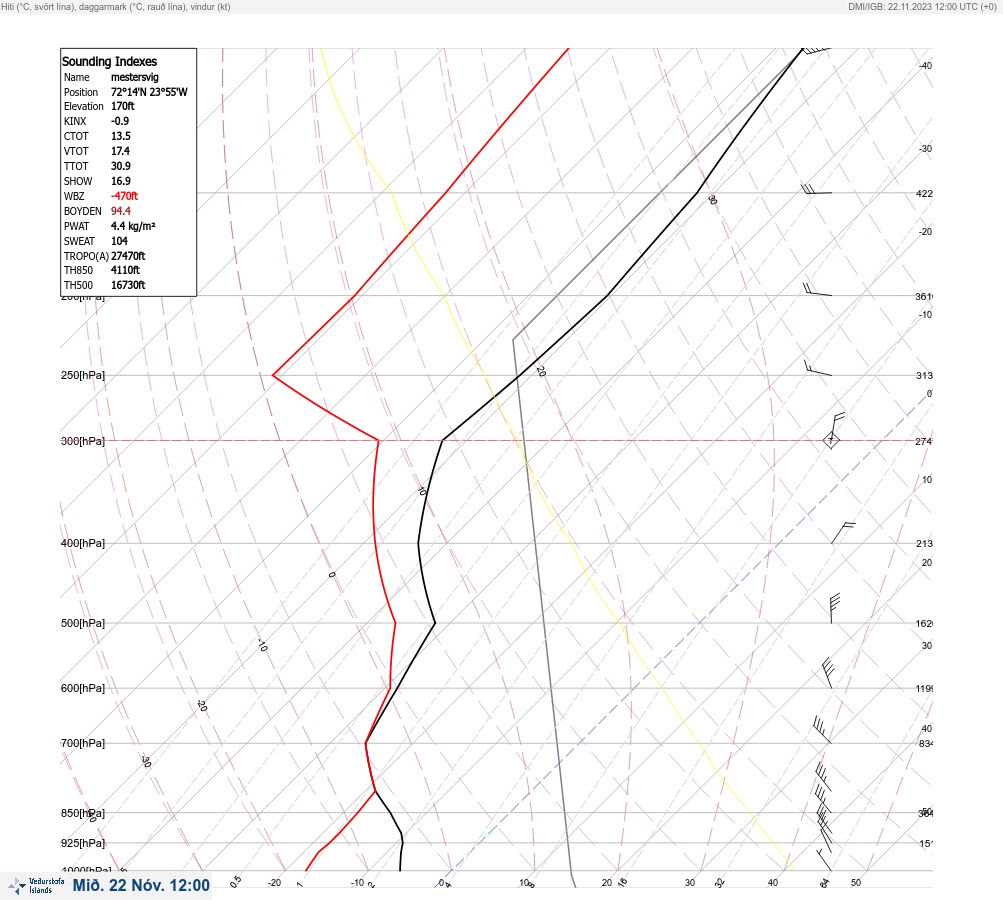The height and width of the screenshot is (900, 1003).
Task: Click the 250[hPa] pressure label
Action: pyautogui.click(x=83, y=375)
